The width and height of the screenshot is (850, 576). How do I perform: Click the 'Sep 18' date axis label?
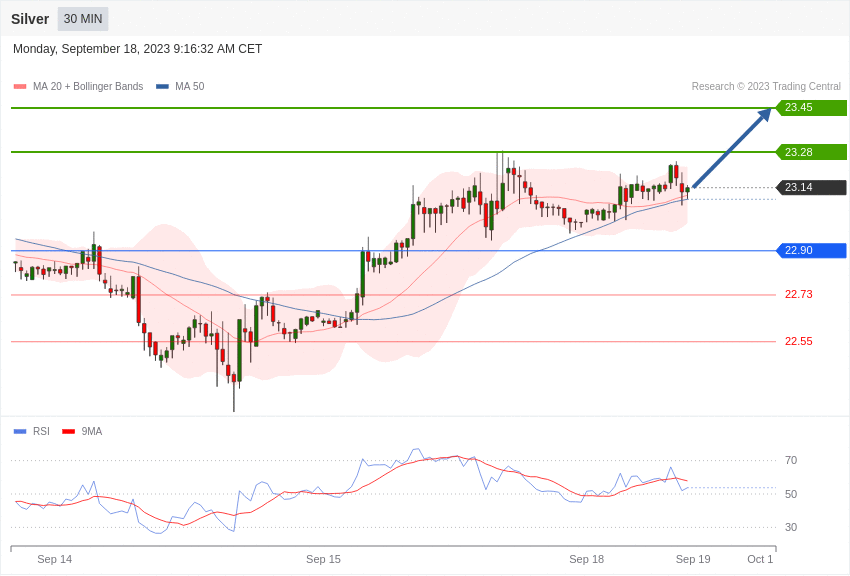coord(587,559)
